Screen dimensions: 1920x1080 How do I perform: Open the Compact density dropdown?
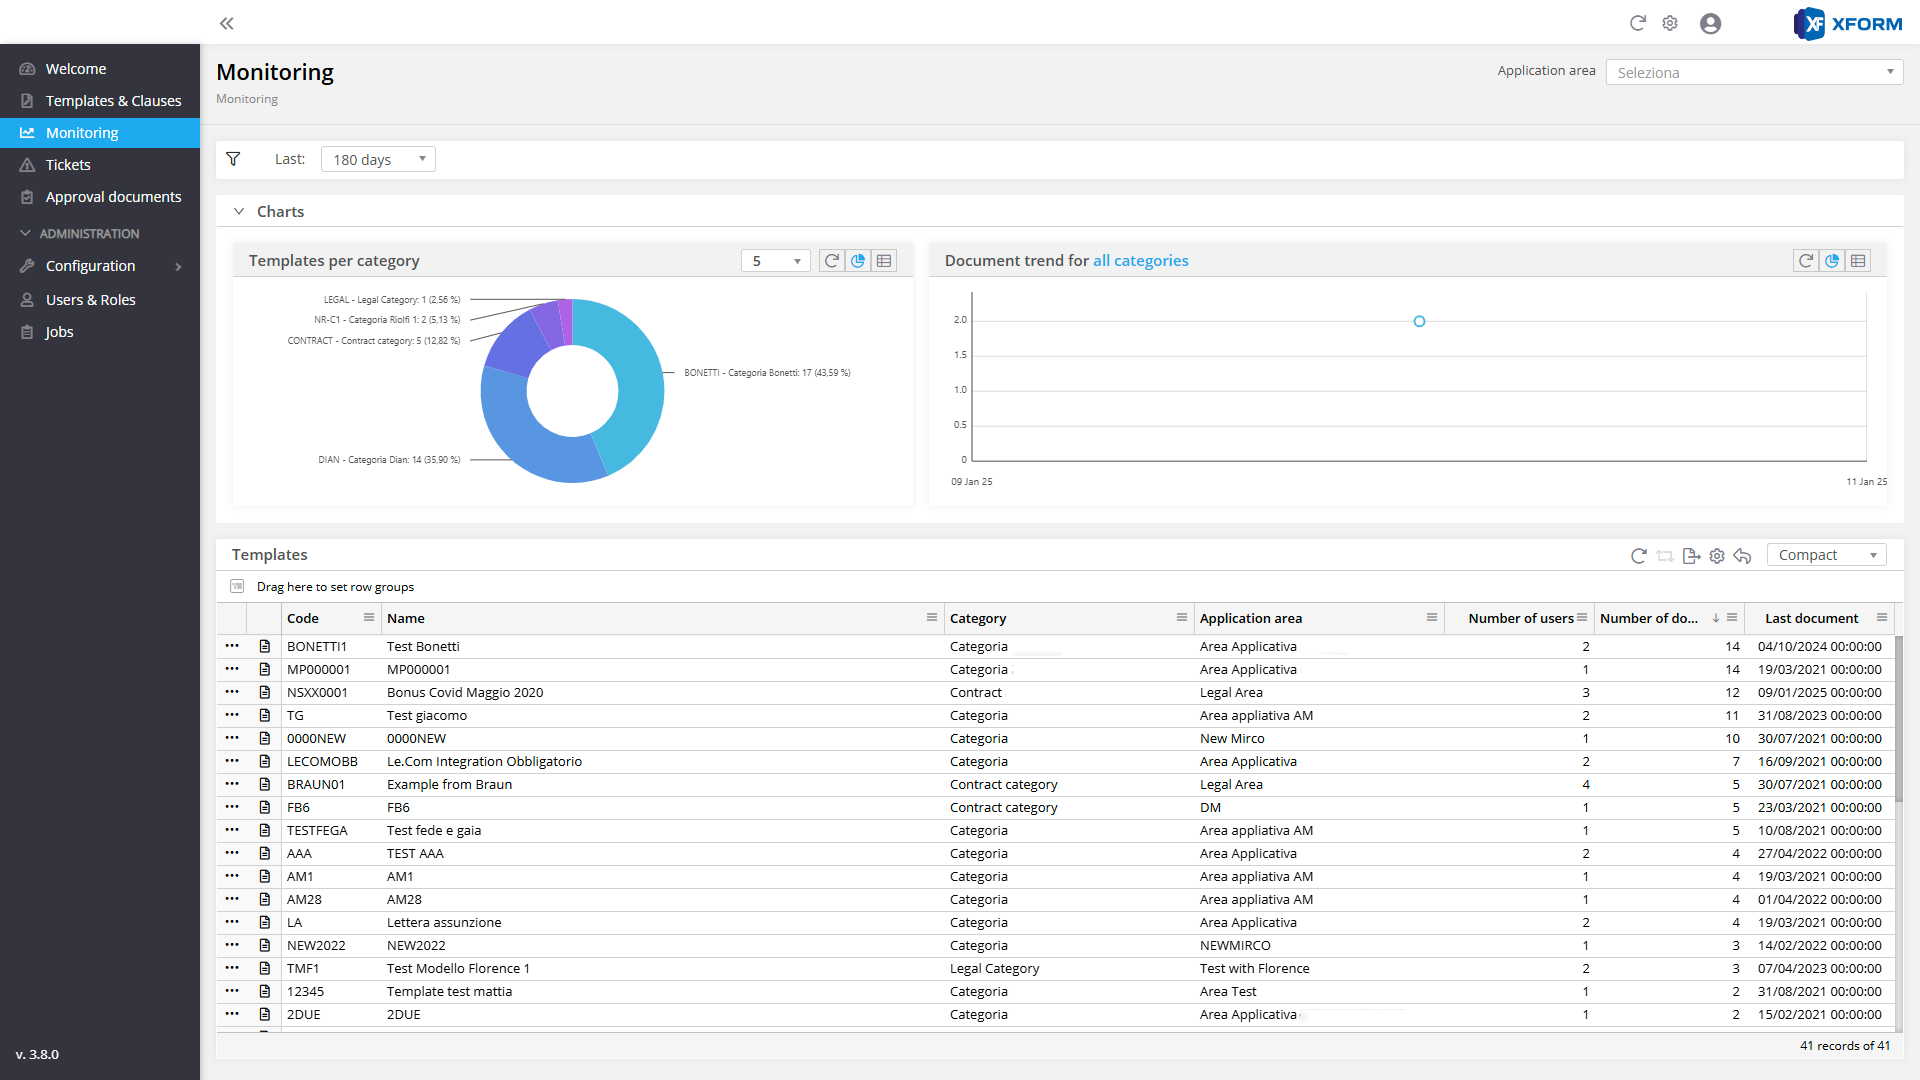[1826, 555]
